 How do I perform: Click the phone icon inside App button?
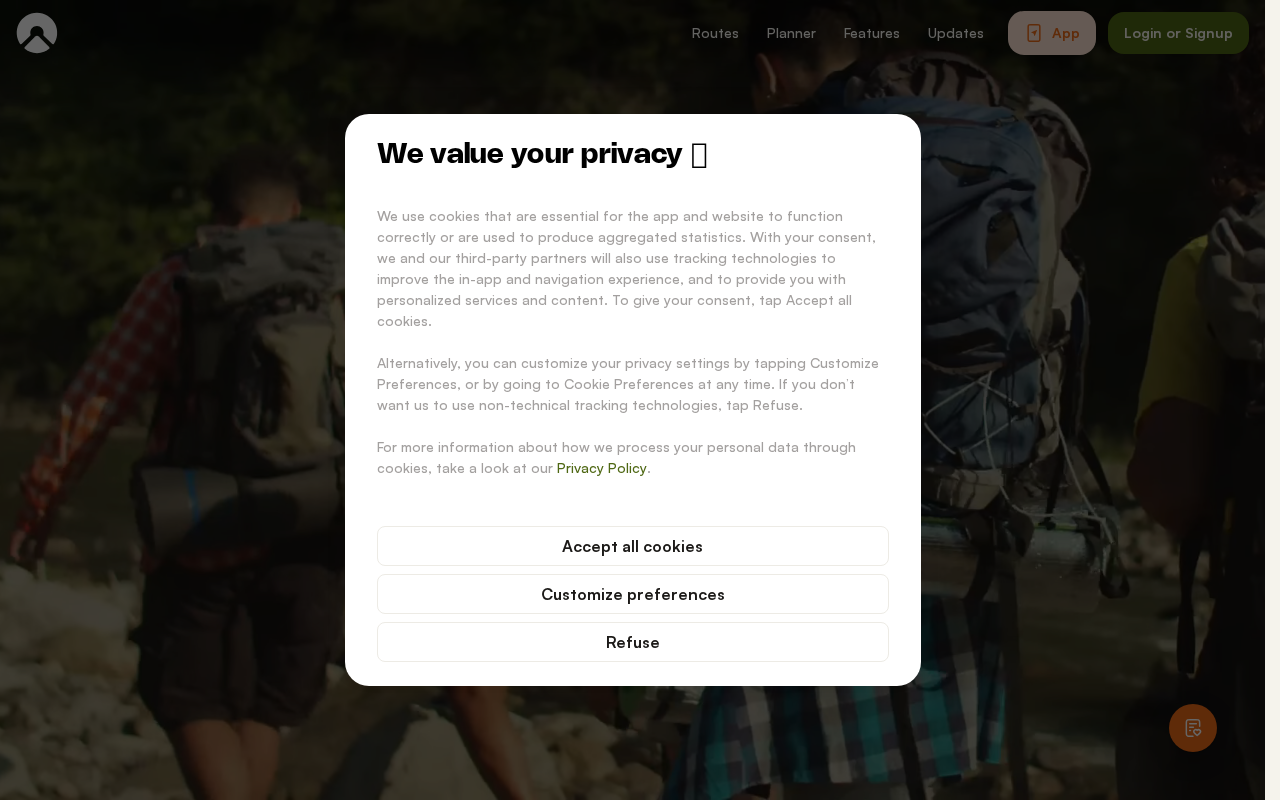pyautogui.click(x=1034, y=33)
